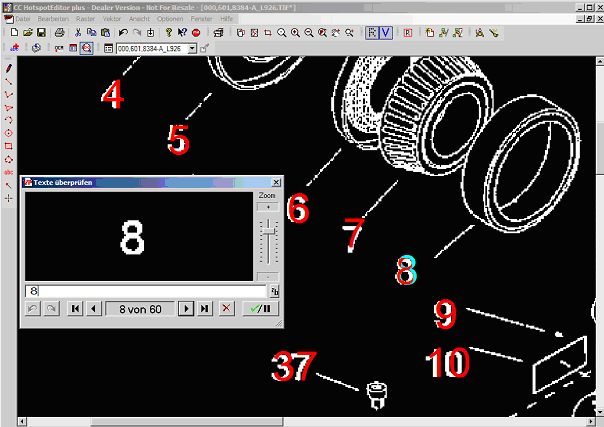
Task: Copy selection with the copy icon
Action: point(91,33)
